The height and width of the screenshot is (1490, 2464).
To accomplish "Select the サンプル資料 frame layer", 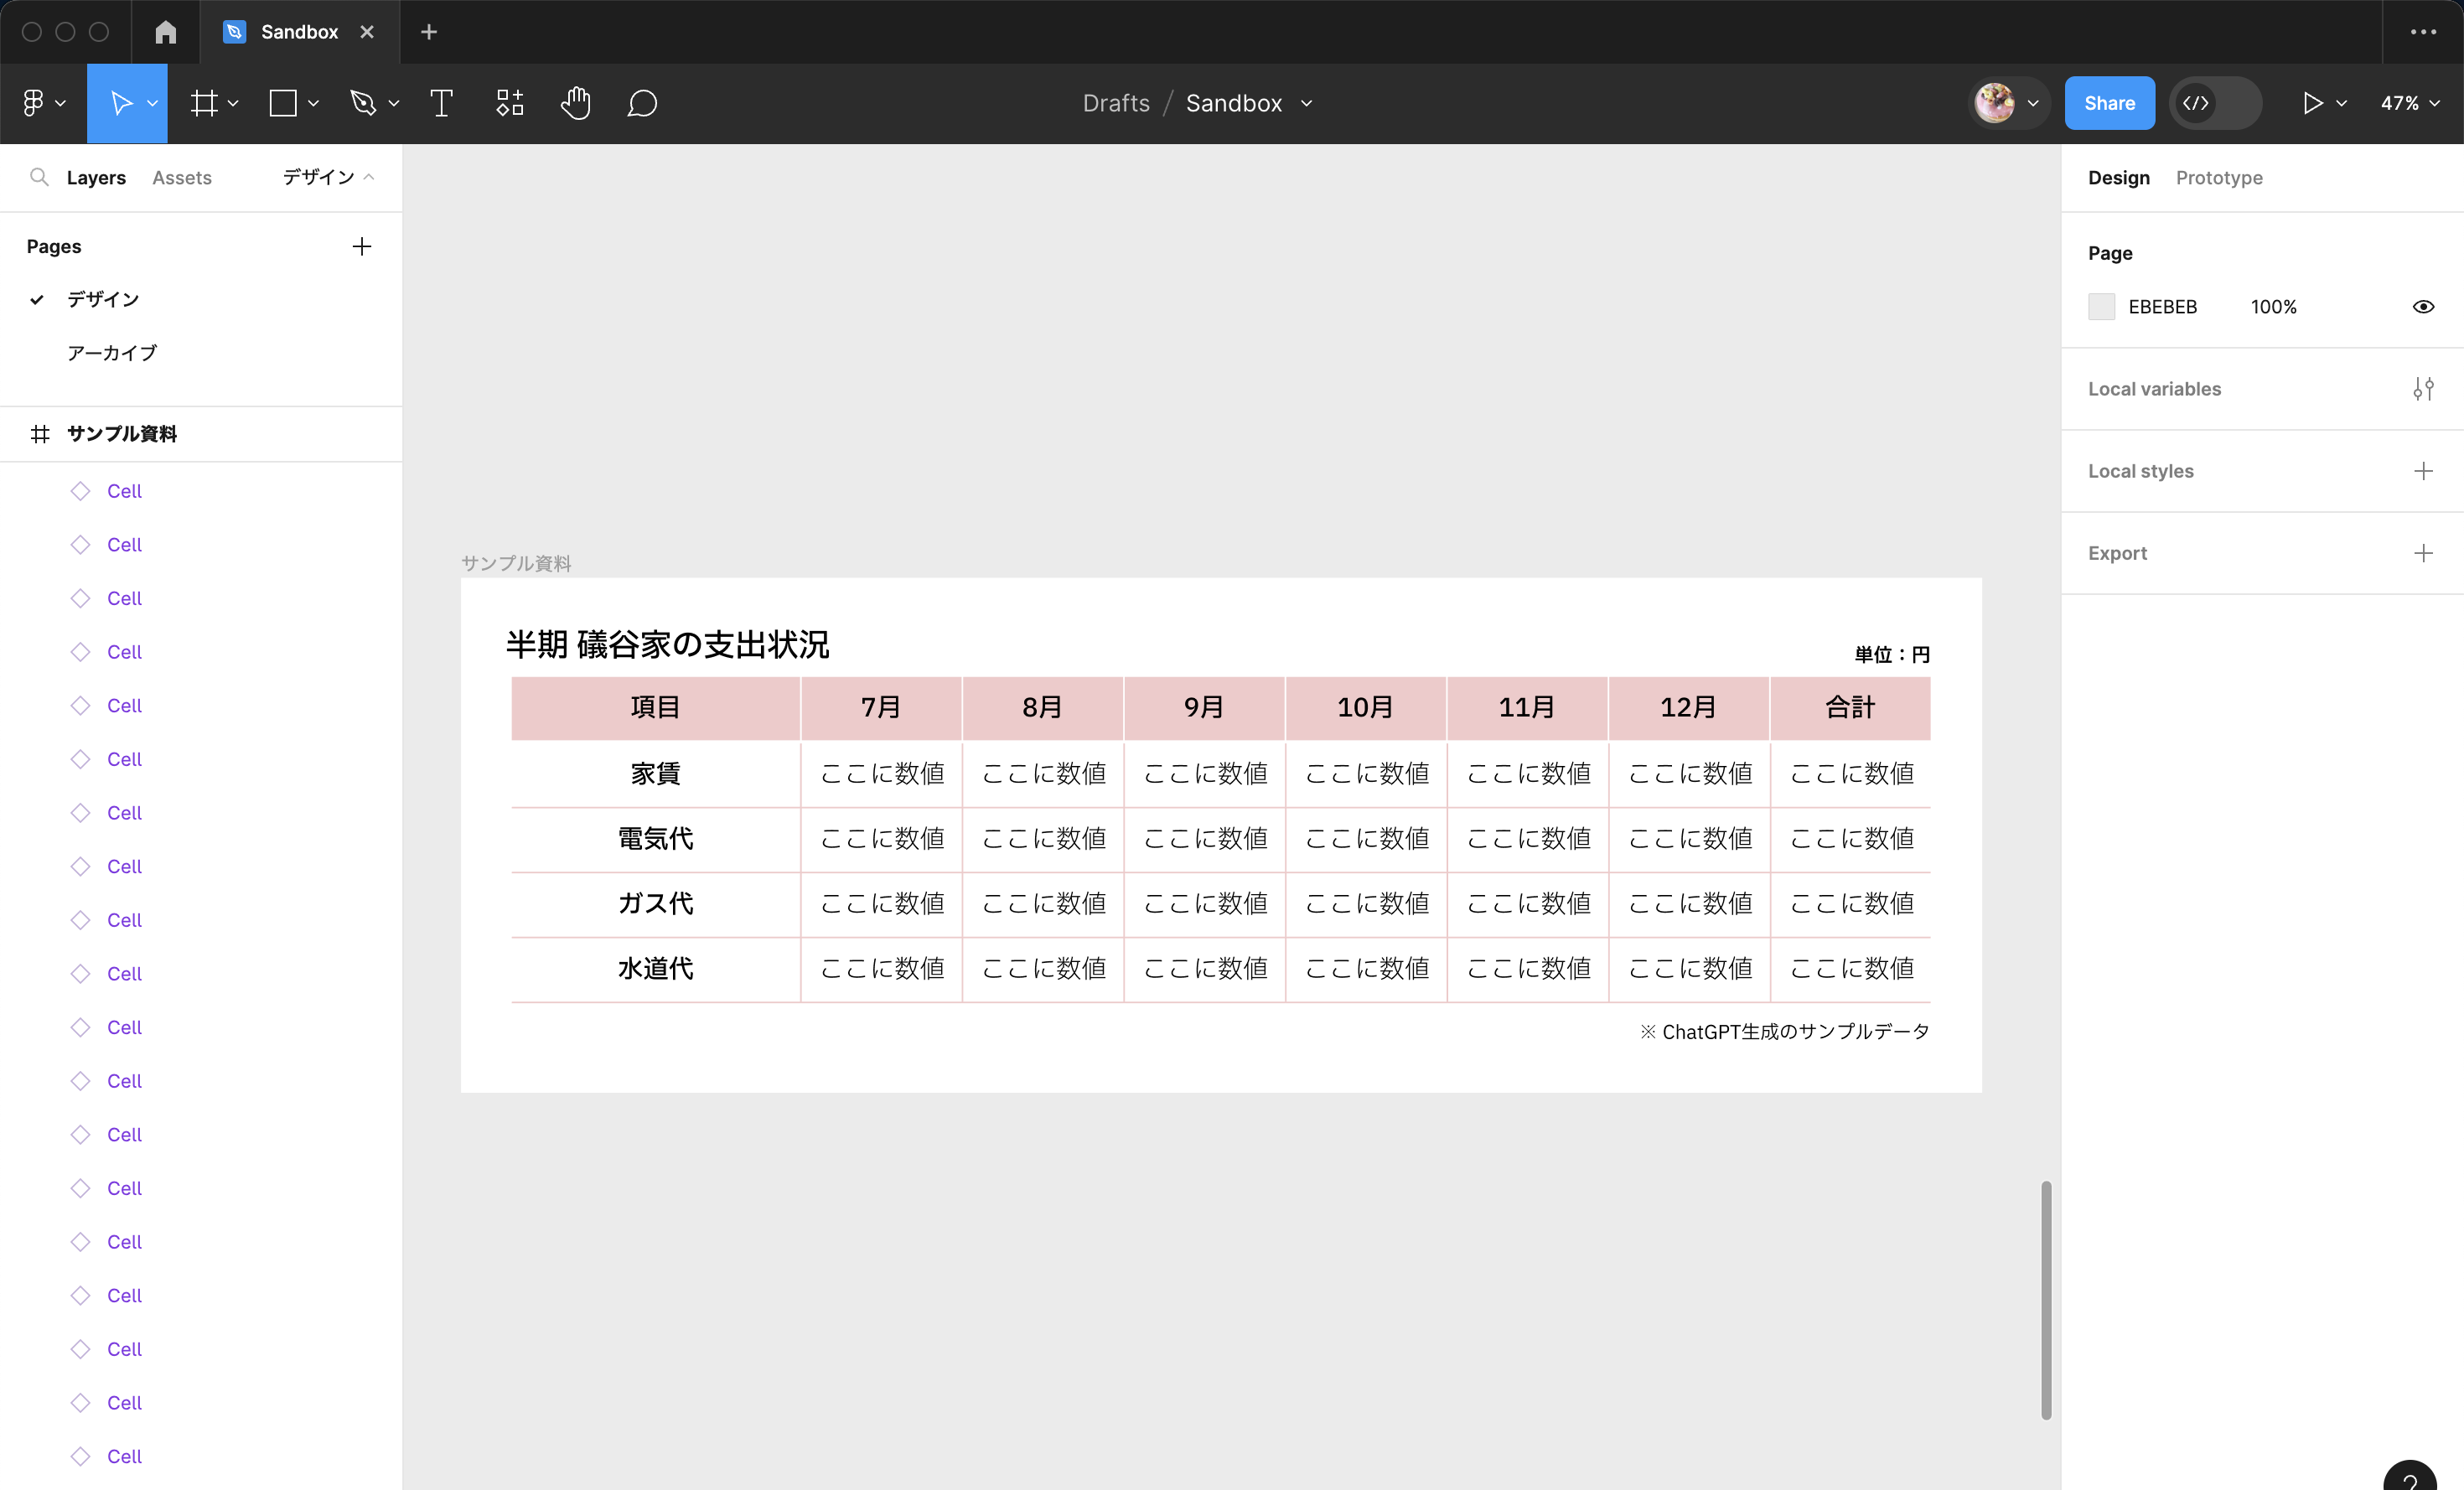I will coord(122,434).
